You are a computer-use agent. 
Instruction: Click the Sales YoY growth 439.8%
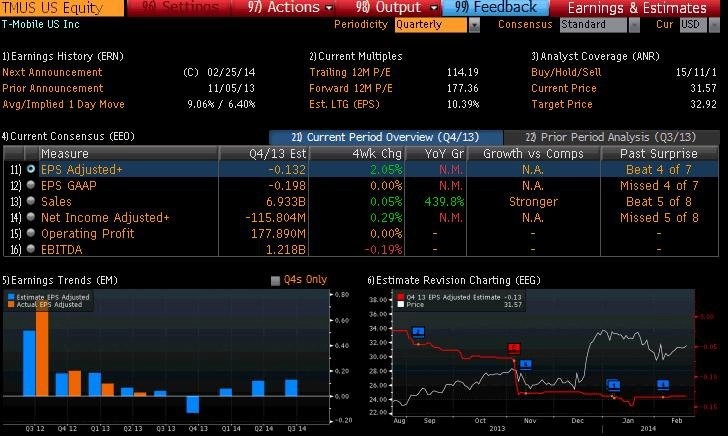tap(444, 202)
